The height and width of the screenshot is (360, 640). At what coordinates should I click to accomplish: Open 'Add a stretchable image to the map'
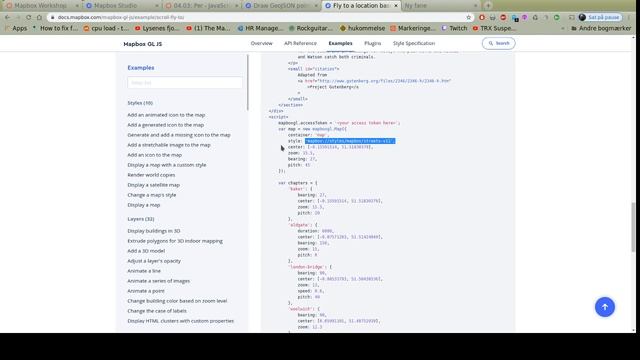click(x=169, y=145)
